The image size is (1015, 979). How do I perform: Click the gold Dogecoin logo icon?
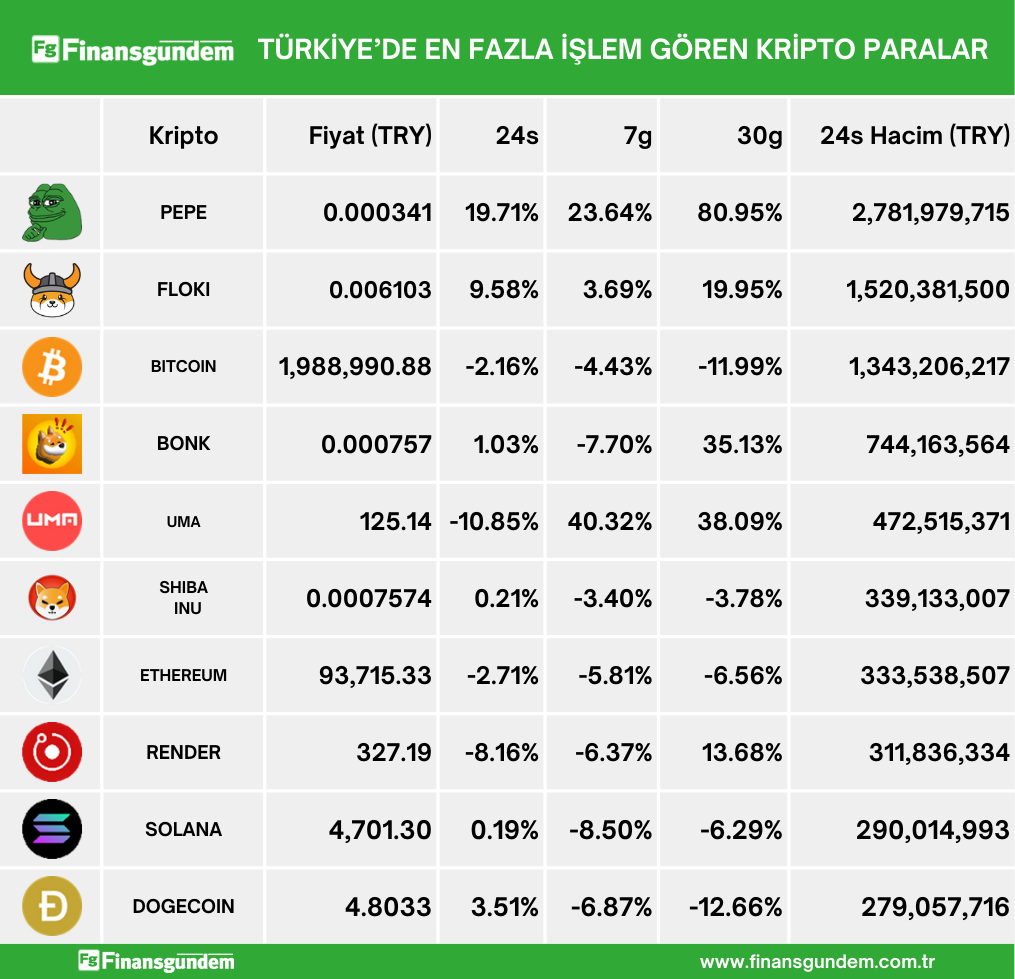click(x=52, y=906)
